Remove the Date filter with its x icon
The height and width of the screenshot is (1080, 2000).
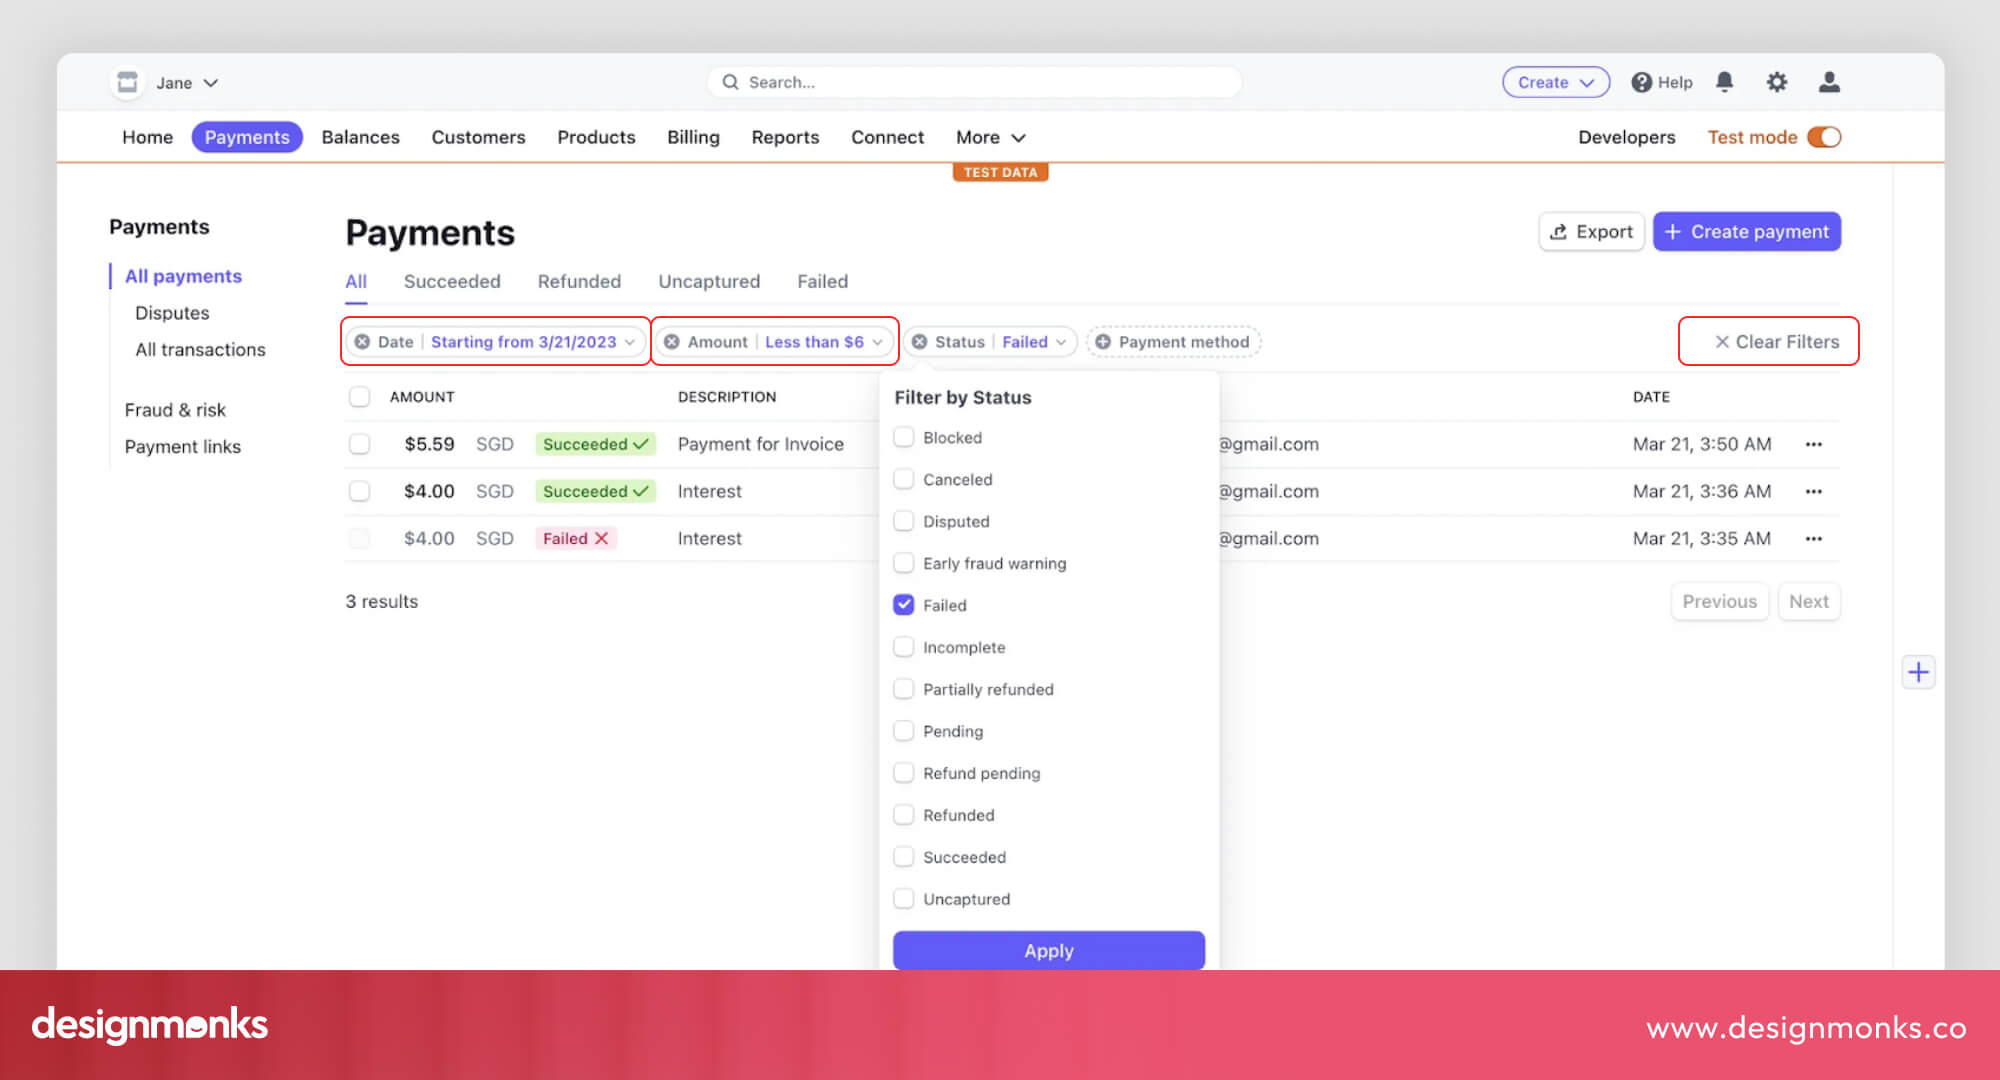click(362, 342)
